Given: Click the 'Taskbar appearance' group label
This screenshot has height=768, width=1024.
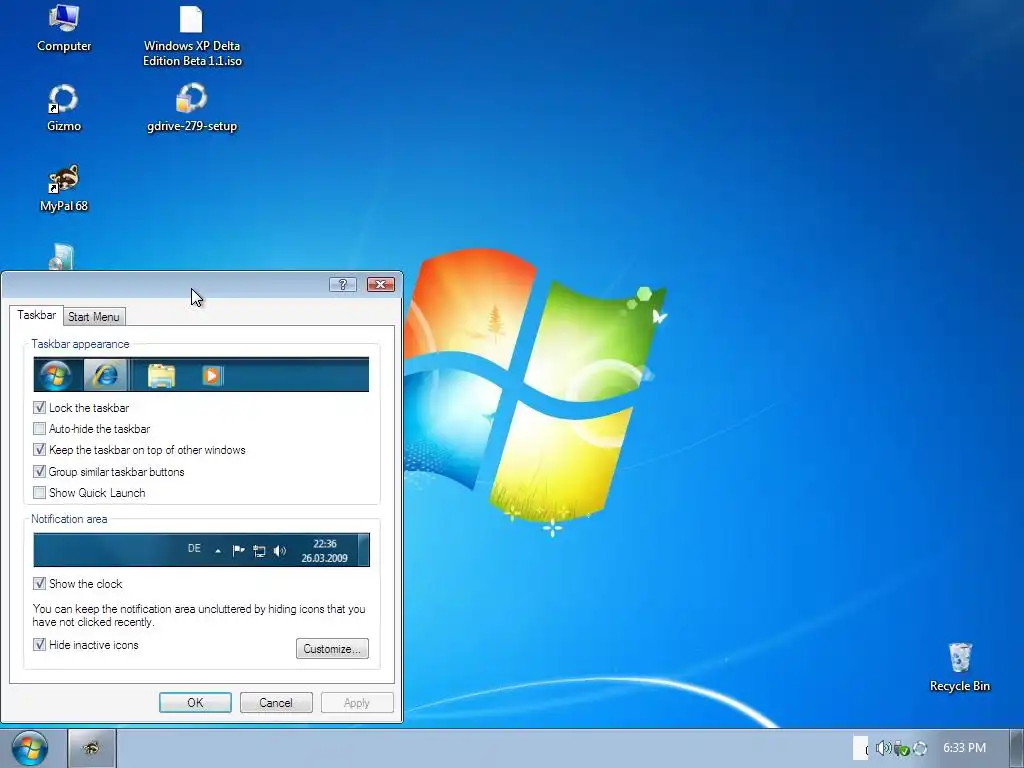Looking at the screenshot, I should pyautogui.click(x=80, y=344).
